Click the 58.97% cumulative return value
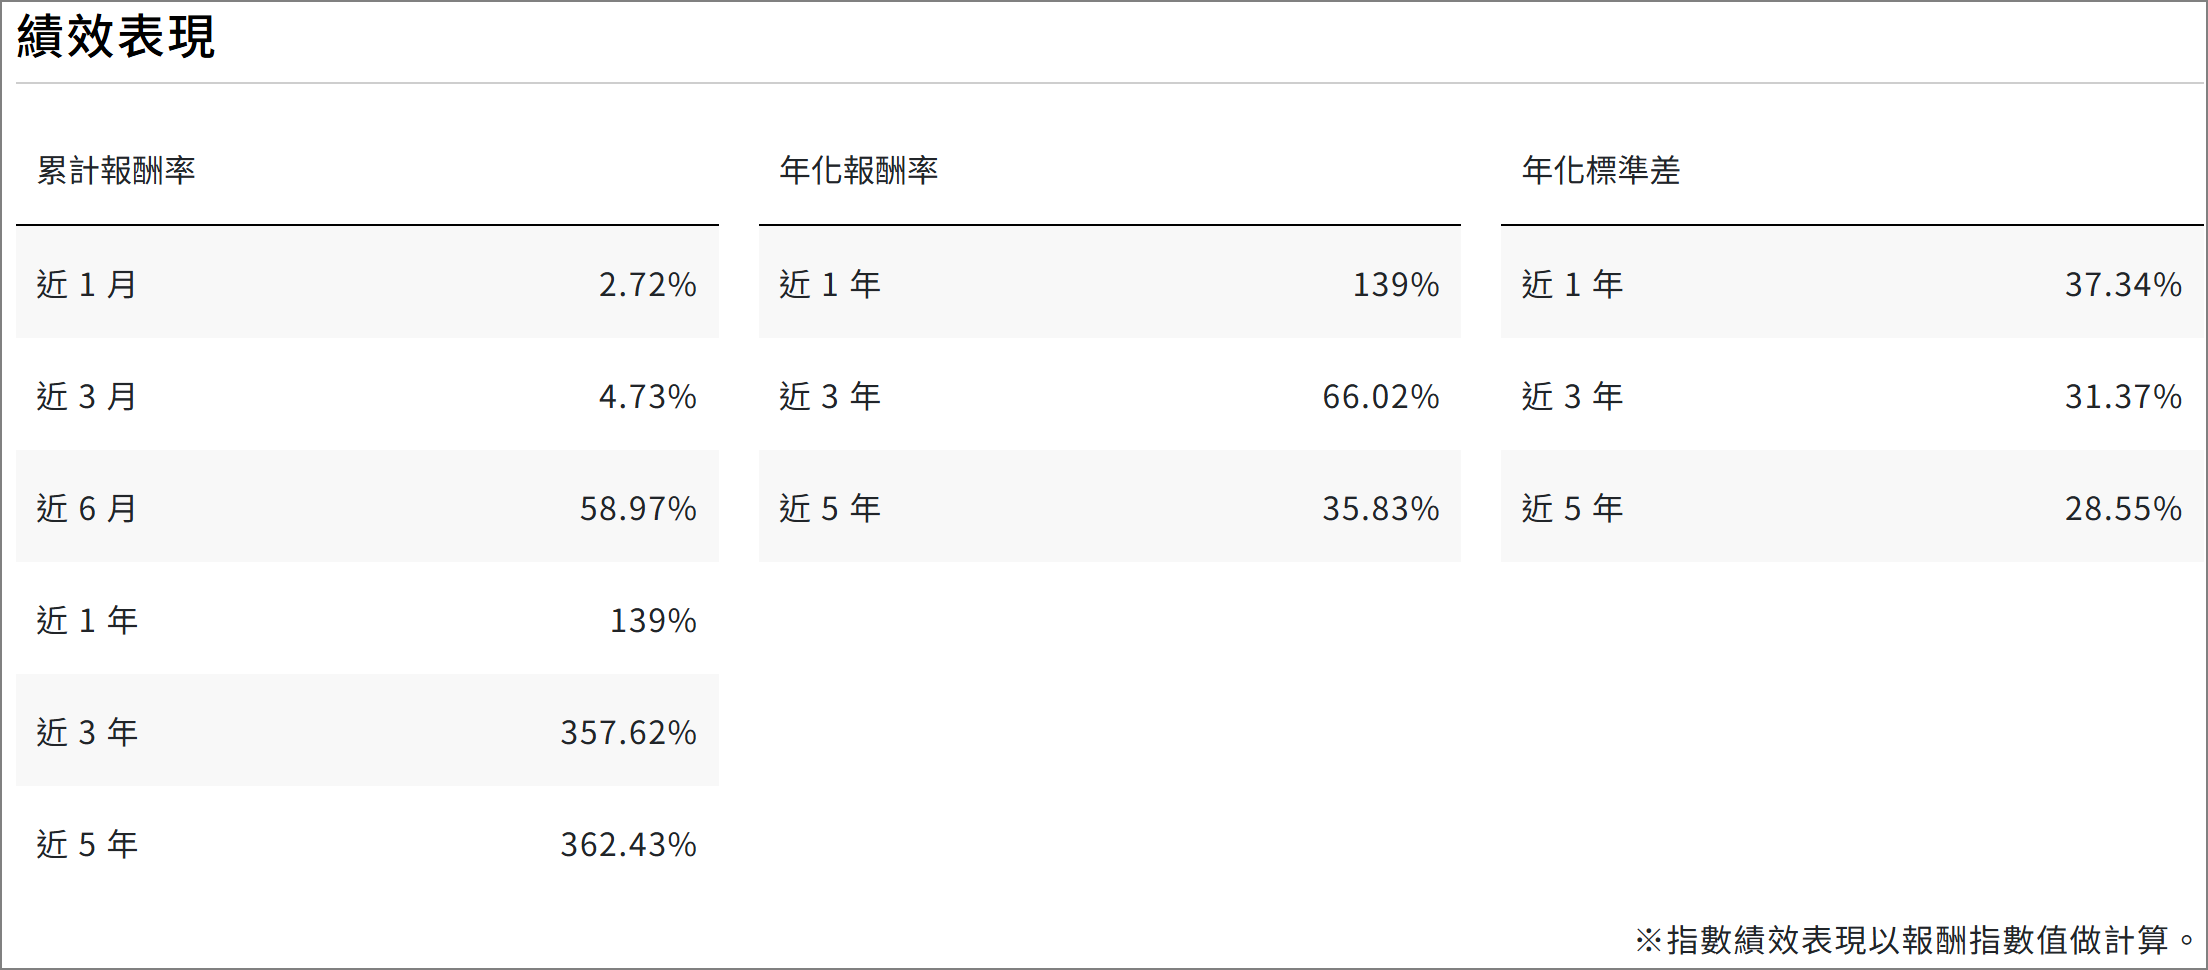The image size is (2208, 970). point(638,508)
